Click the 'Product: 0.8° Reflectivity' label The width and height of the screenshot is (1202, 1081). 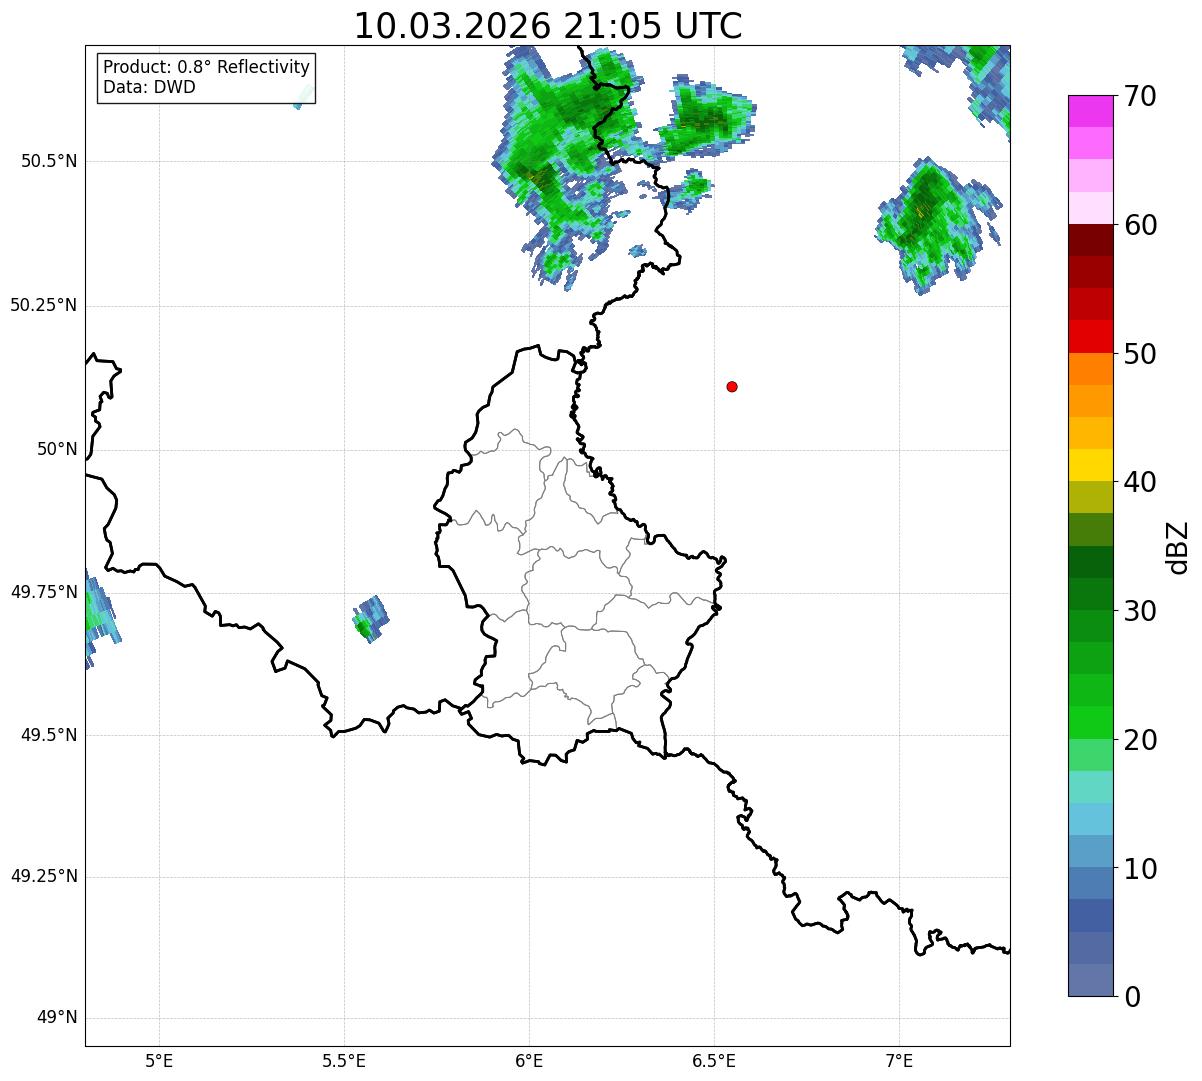[207, 67]
